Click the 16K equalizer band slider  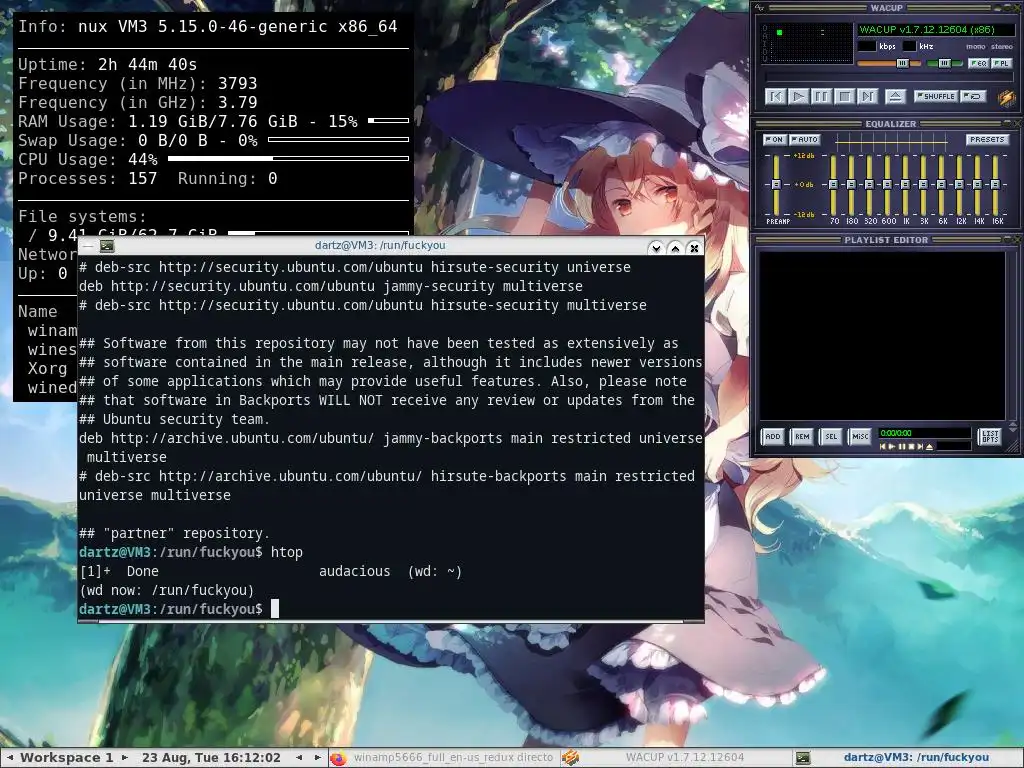point(995,185)
